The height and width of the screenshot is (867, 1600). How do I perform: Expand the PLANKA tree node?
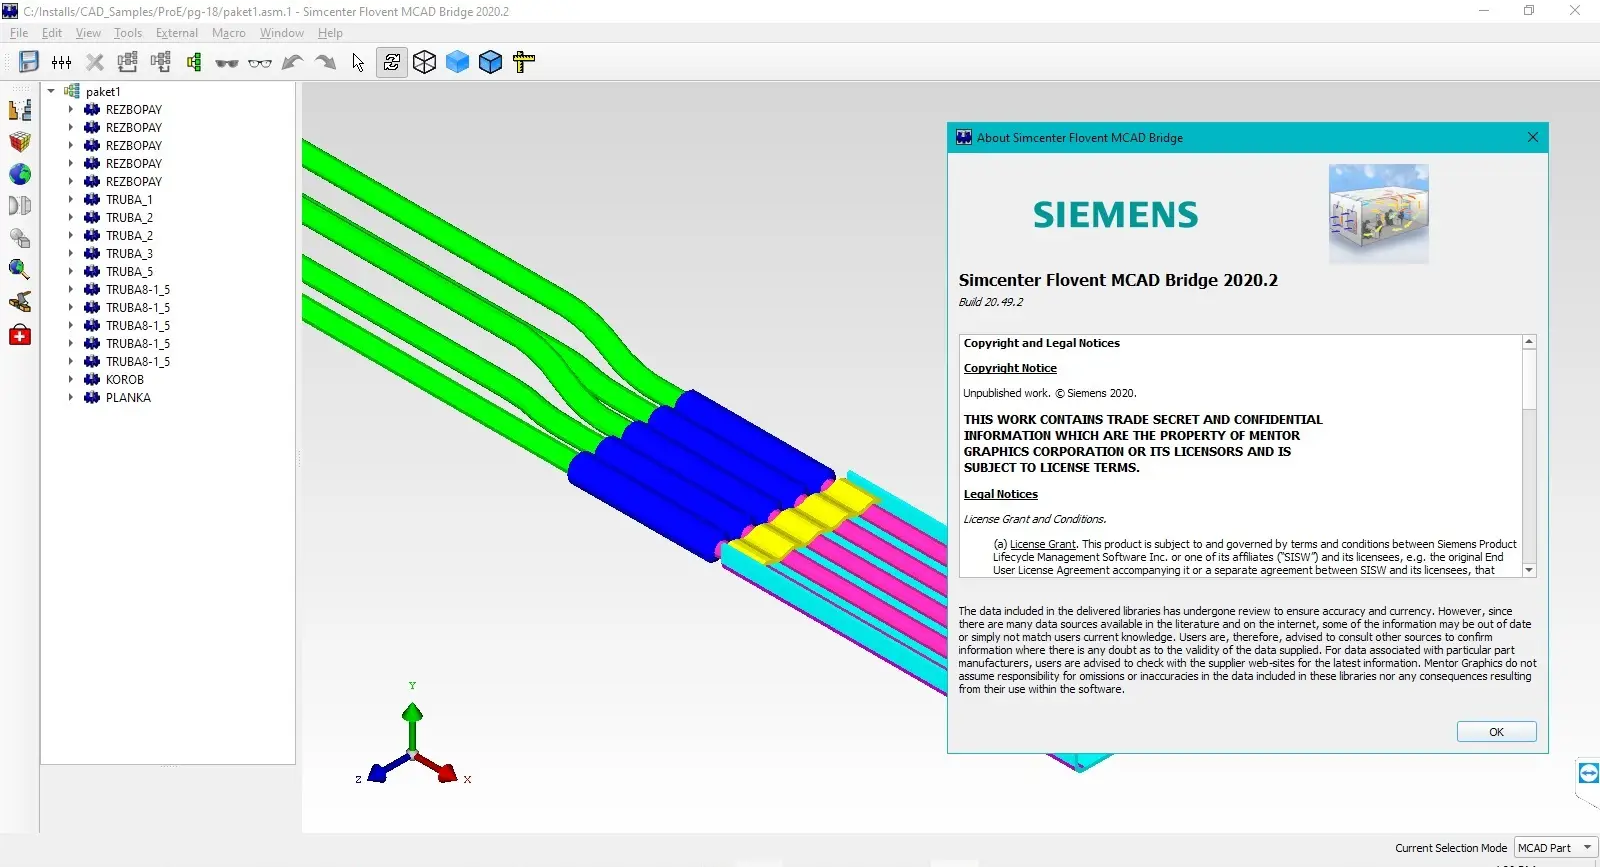70,398
